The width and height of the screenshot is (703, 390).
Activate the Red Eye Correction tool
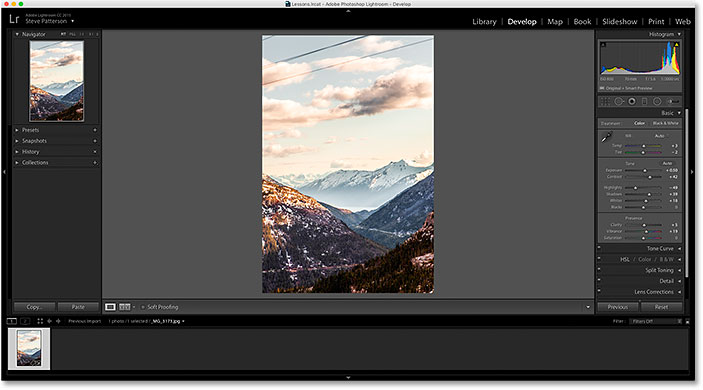click(632, 101)
